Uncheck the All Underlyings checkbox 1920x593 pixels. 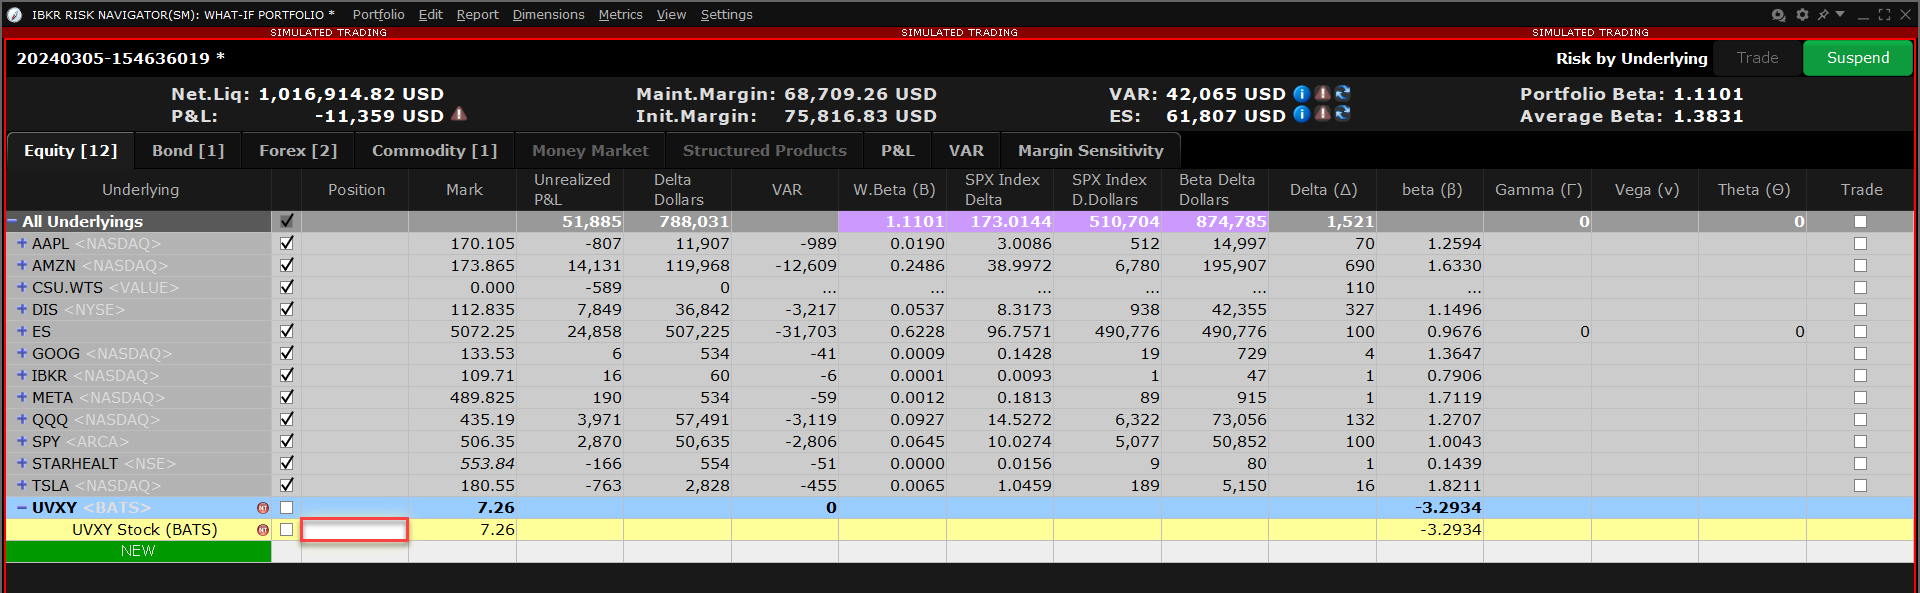[x=287, y=221]
